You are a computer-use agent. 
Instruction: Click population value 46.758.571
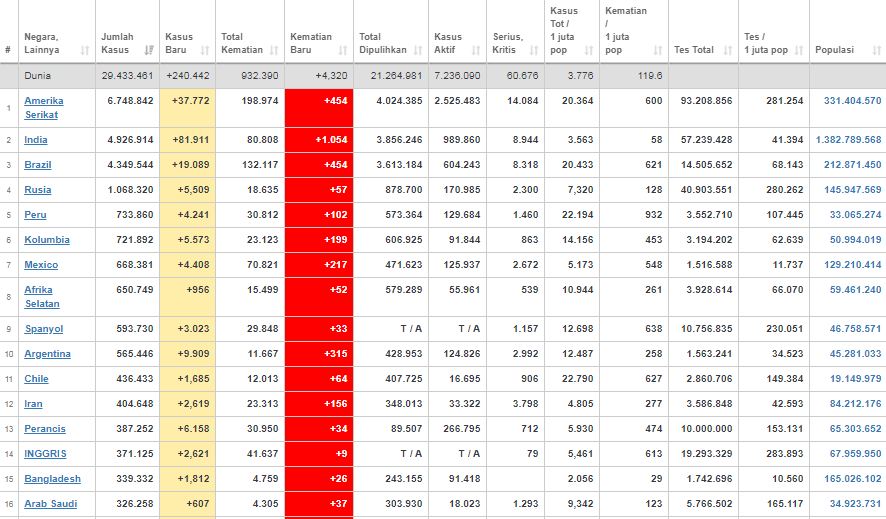(855, 329)
